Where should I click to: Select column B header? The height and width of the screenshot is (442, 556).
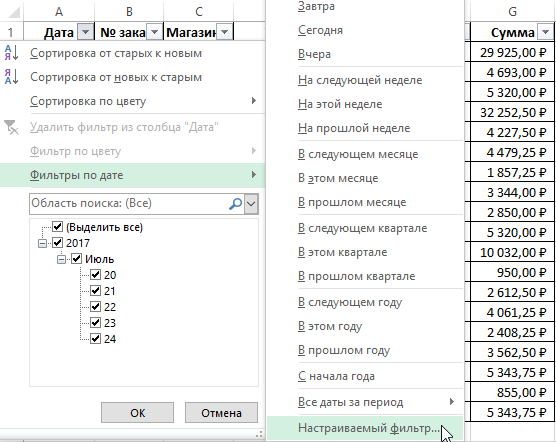click(129, 11)
